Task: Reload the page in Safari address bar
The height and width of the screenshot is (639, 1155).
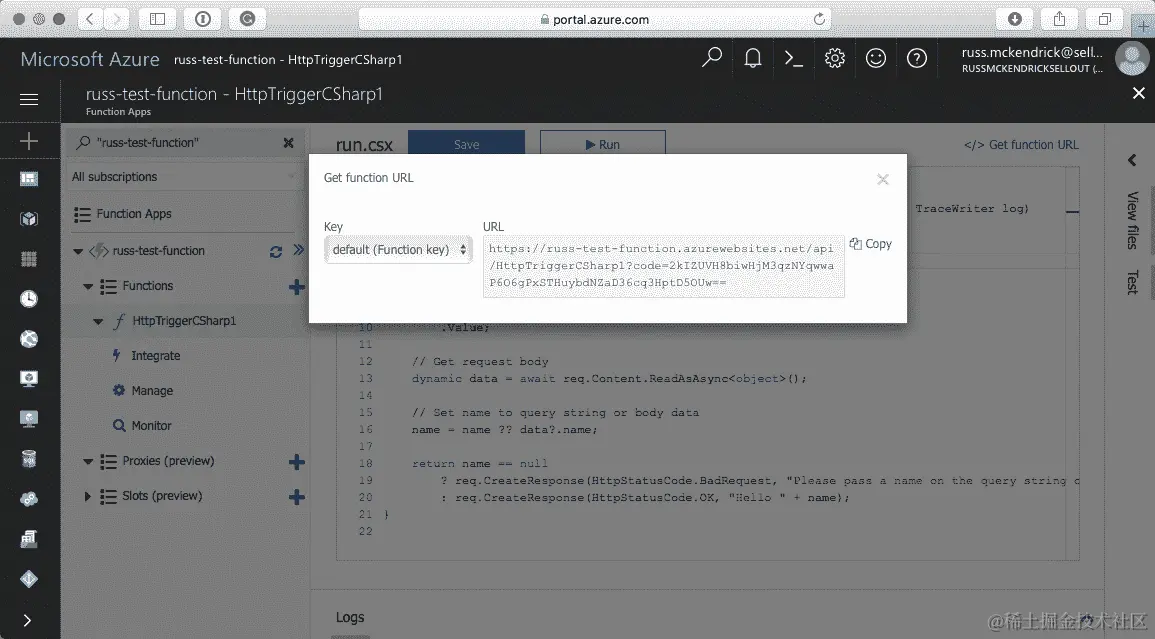Action: click(x=819, y=19)
